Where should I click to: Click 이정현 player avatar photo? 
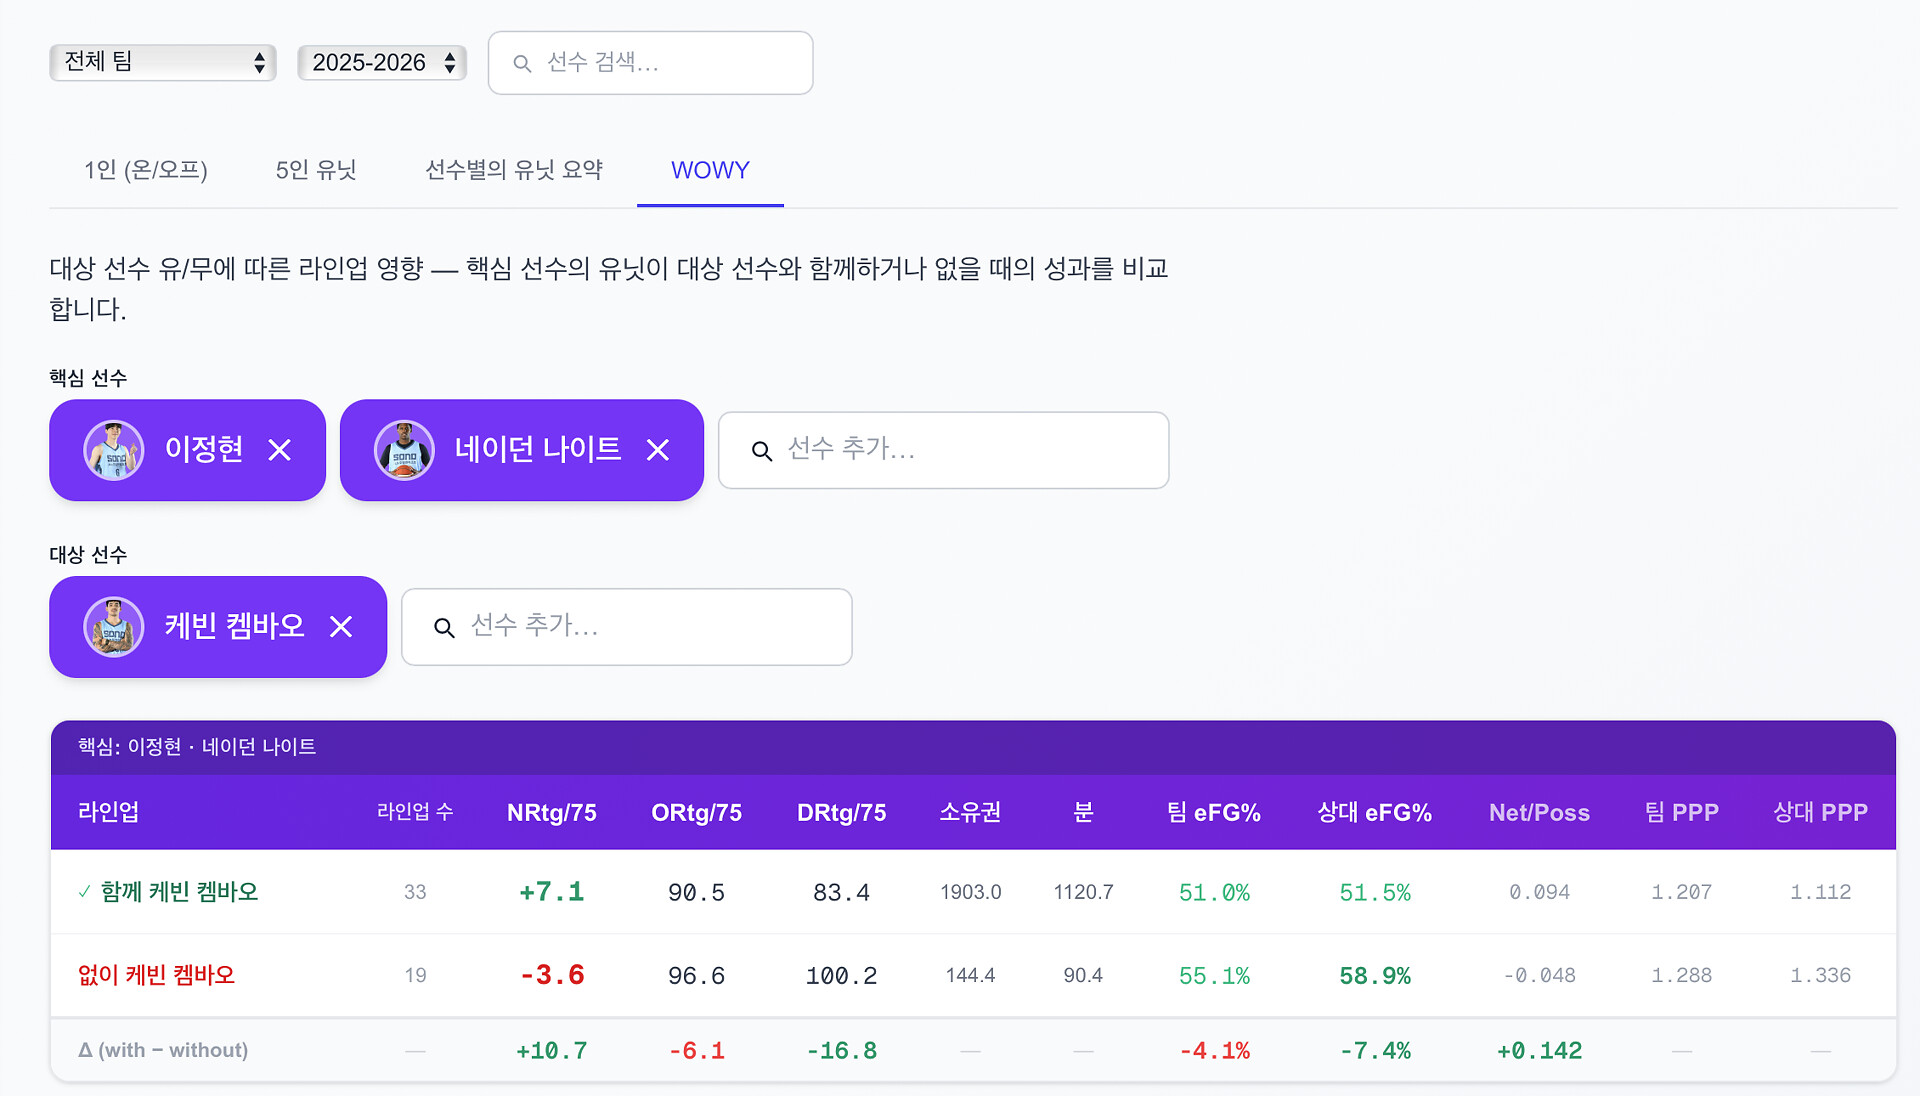114,450
